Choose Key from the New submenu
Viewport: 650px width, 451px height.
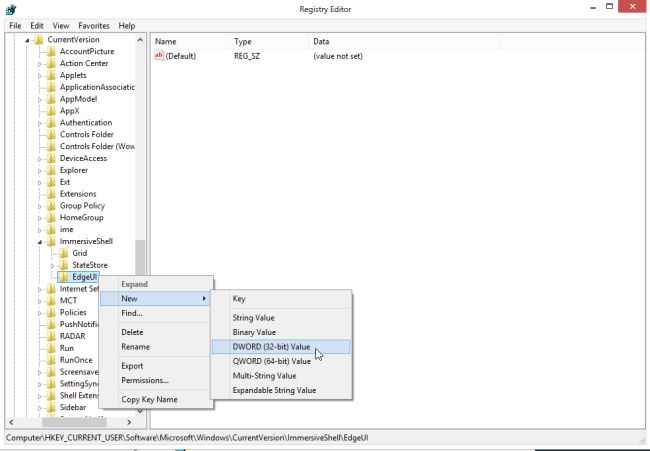281,299
